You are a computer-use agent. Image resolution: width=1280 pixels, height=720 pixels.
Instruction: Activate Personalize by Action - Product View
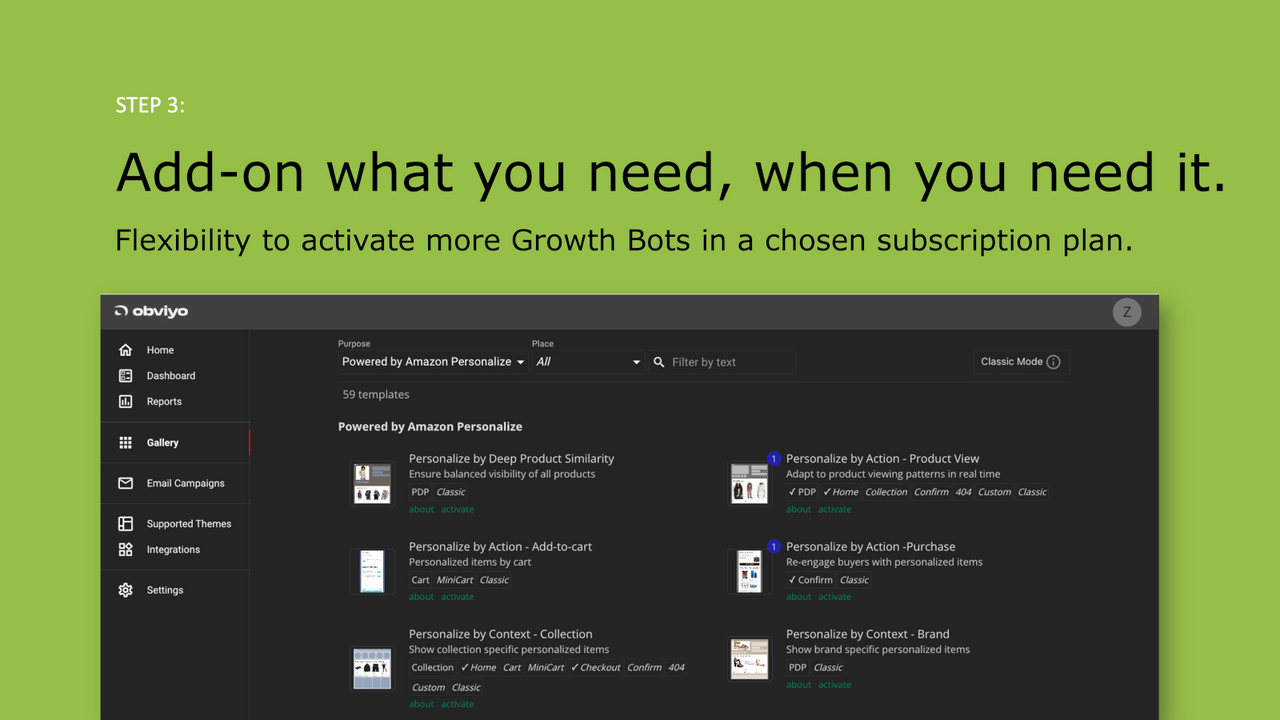835,509
